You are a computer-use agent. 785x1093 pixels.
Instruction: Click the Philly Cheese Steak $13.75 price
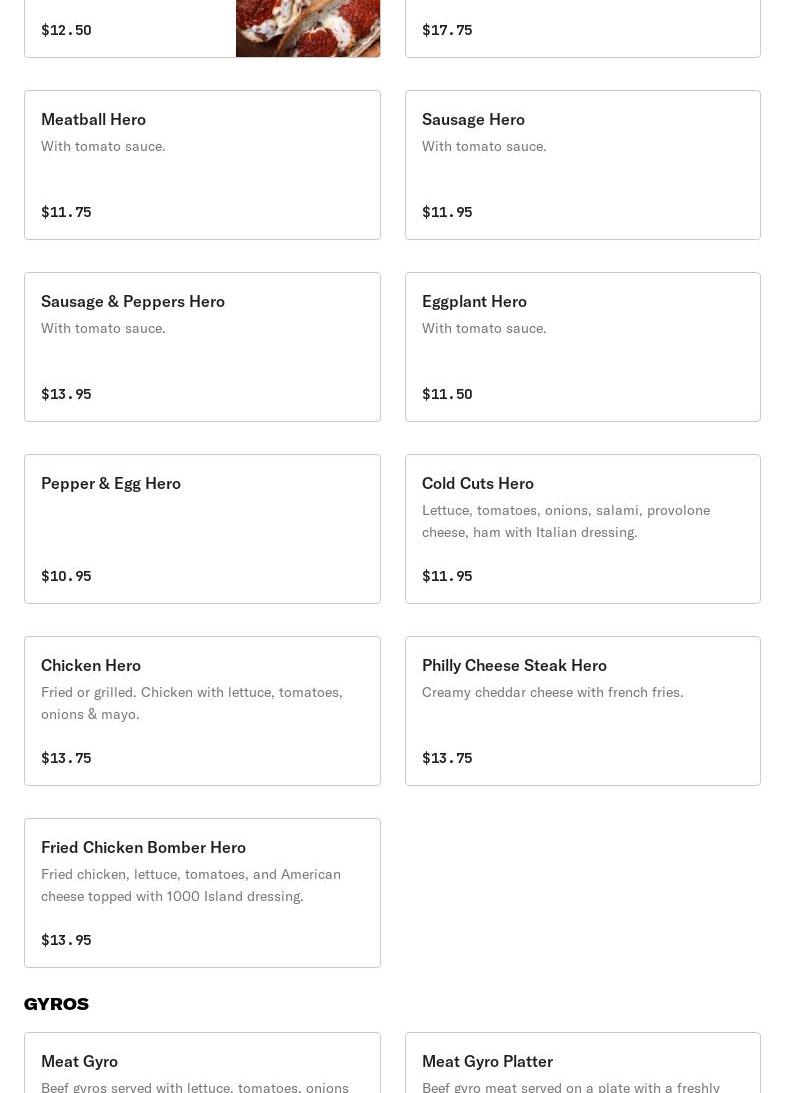coord(447,758)
